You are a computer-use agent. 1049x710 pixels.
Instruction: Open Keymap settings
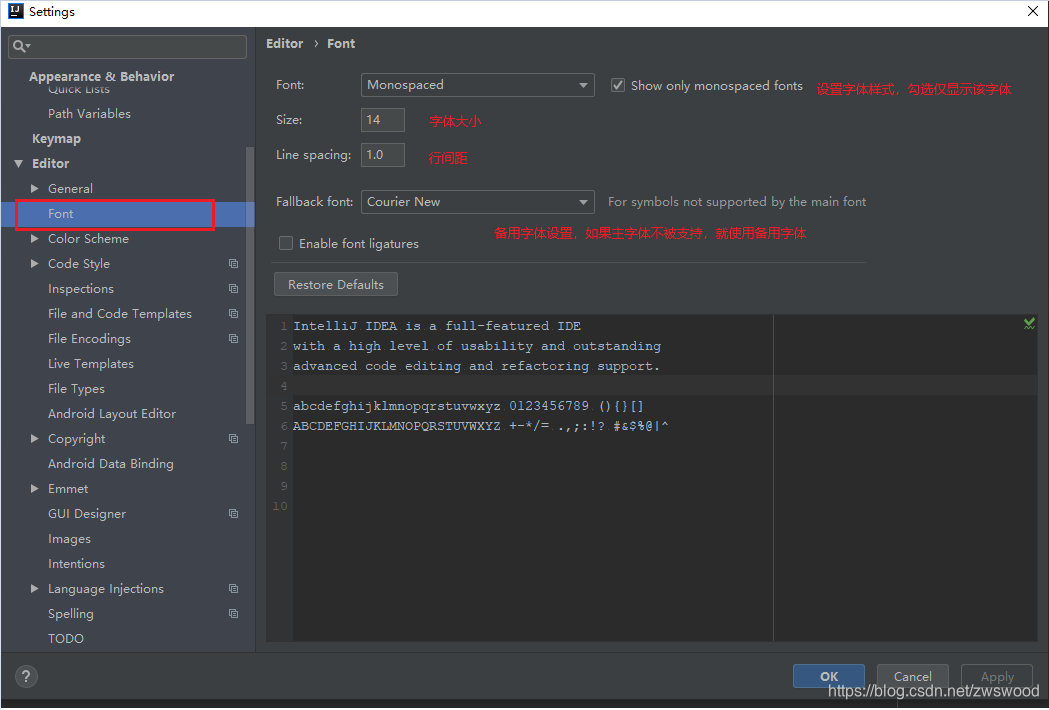[56, 139]
